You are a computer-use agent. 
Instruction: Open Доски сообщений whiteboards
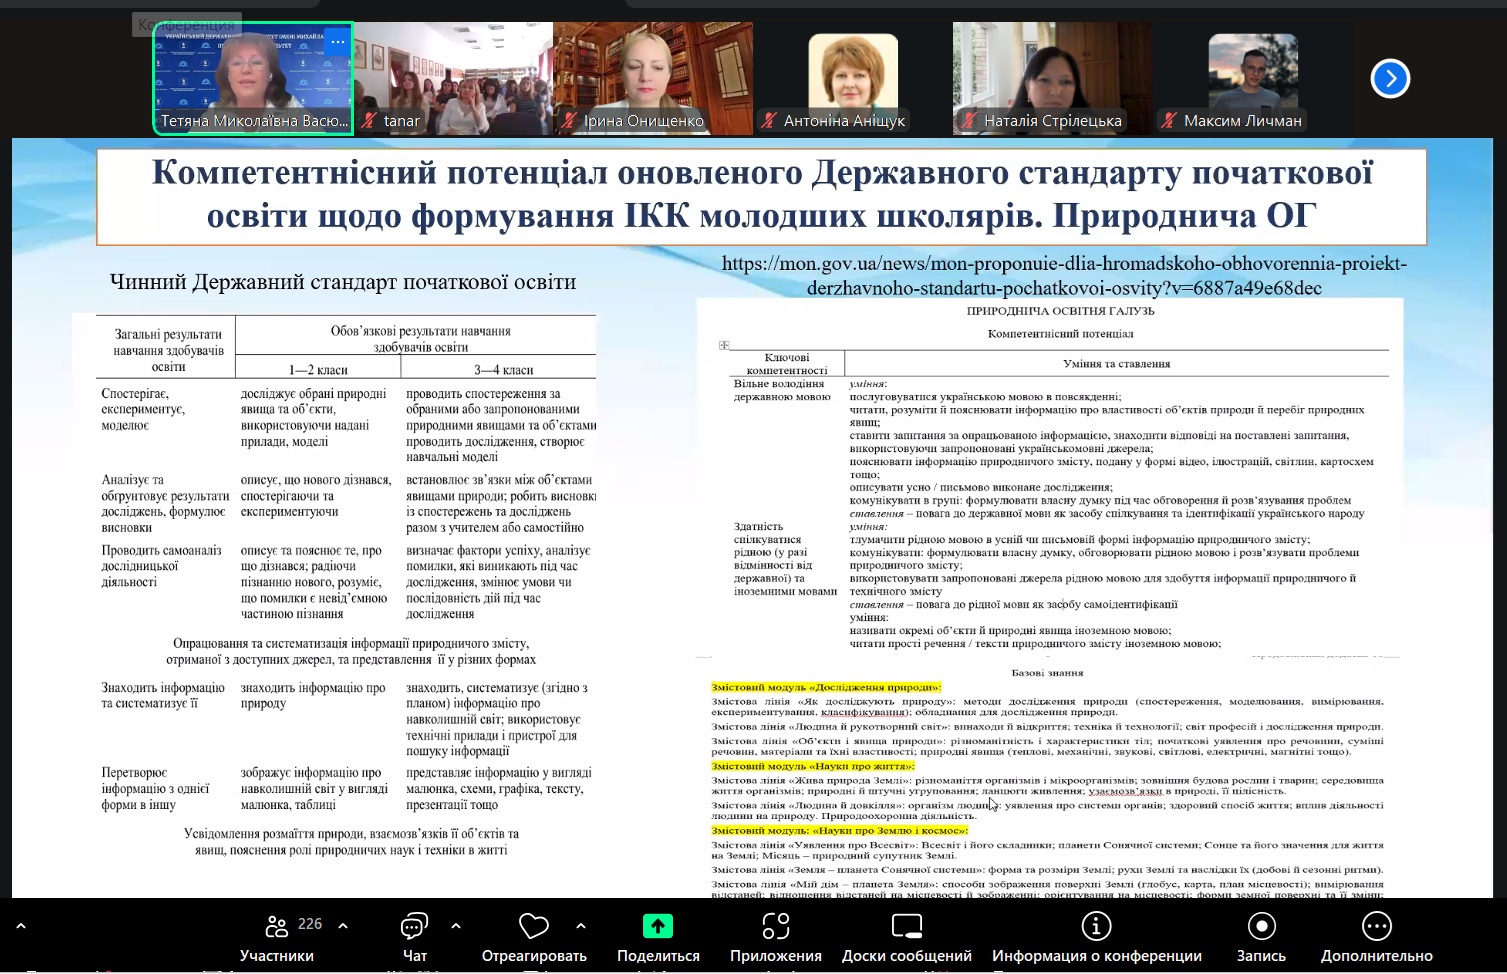click(x=906, y=927)
